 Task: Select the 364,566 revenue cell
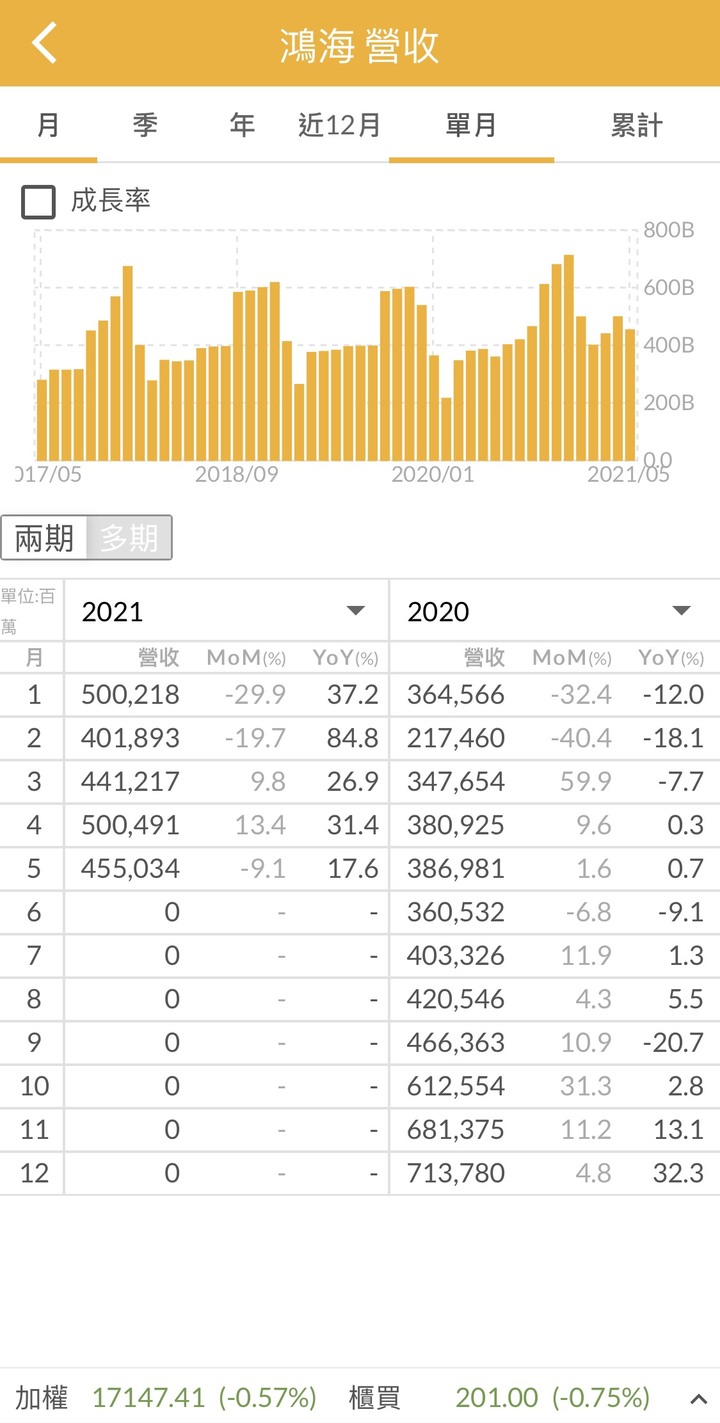tap(456, 695)
